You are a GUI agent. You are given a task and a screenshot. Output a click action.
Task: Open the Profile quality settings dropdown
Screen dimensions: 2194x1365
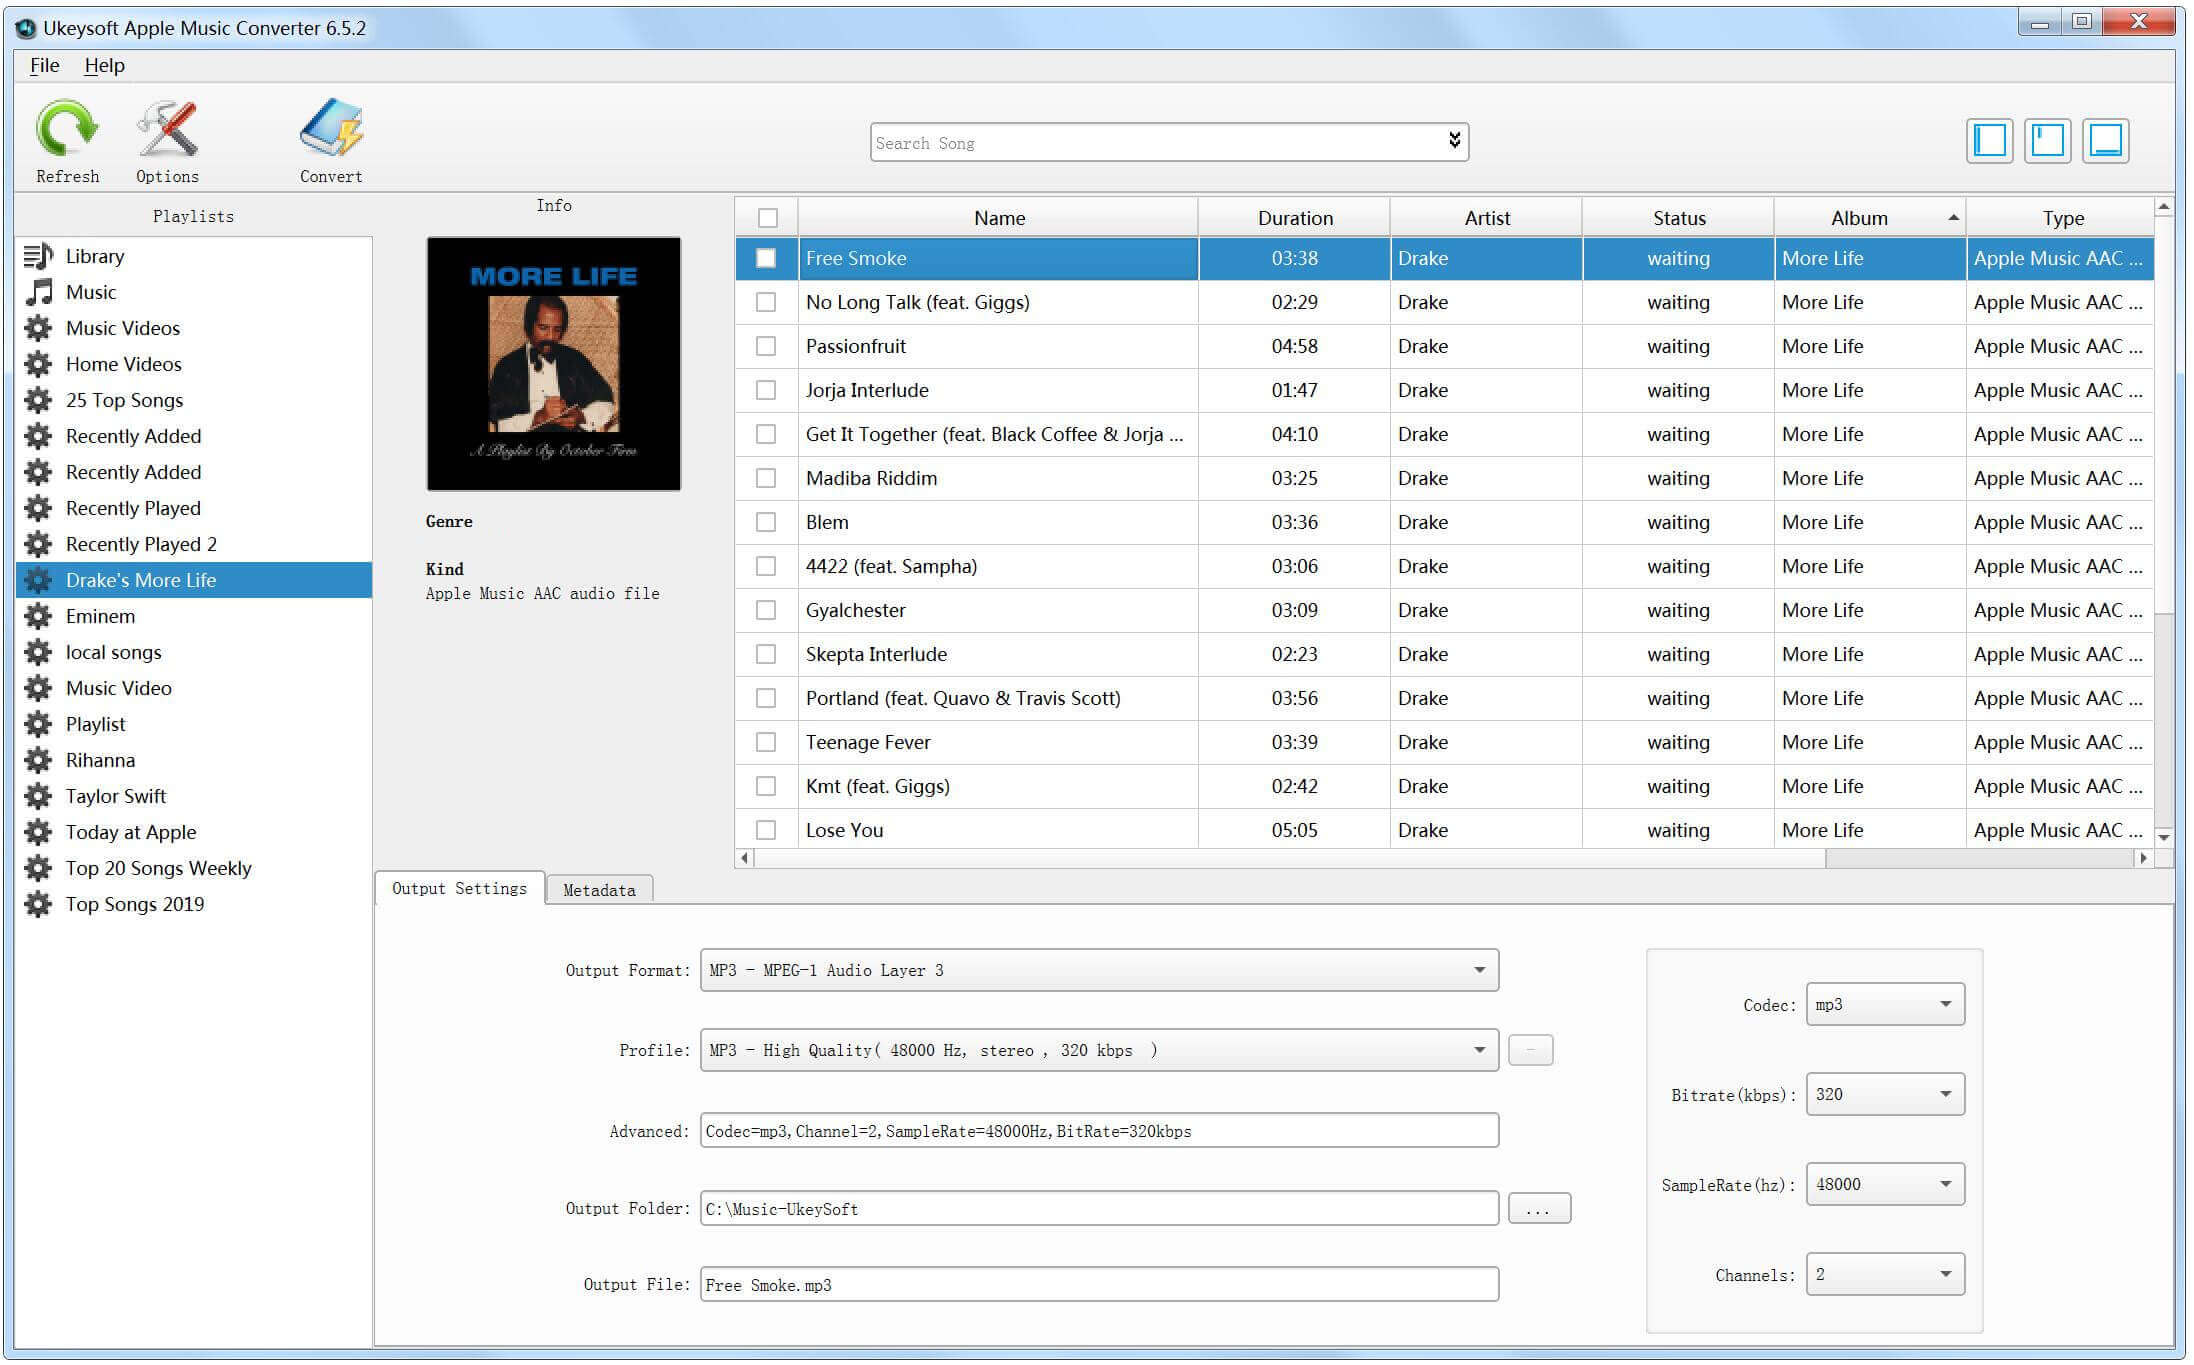tap(1475, 1050)
